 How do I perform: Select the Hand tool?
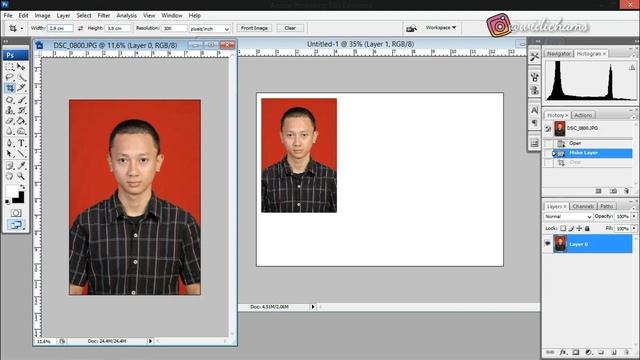tap(9, 176)
